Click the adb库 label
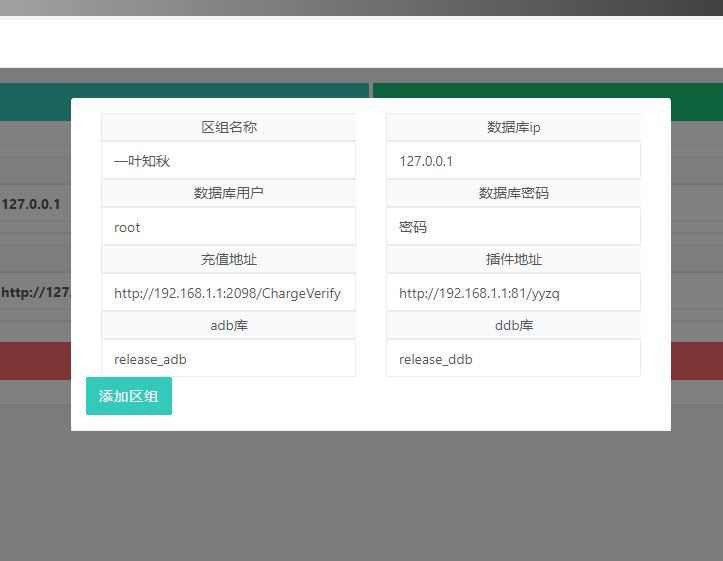The height and width of the screenshot is (561, 723). (229, 325)
